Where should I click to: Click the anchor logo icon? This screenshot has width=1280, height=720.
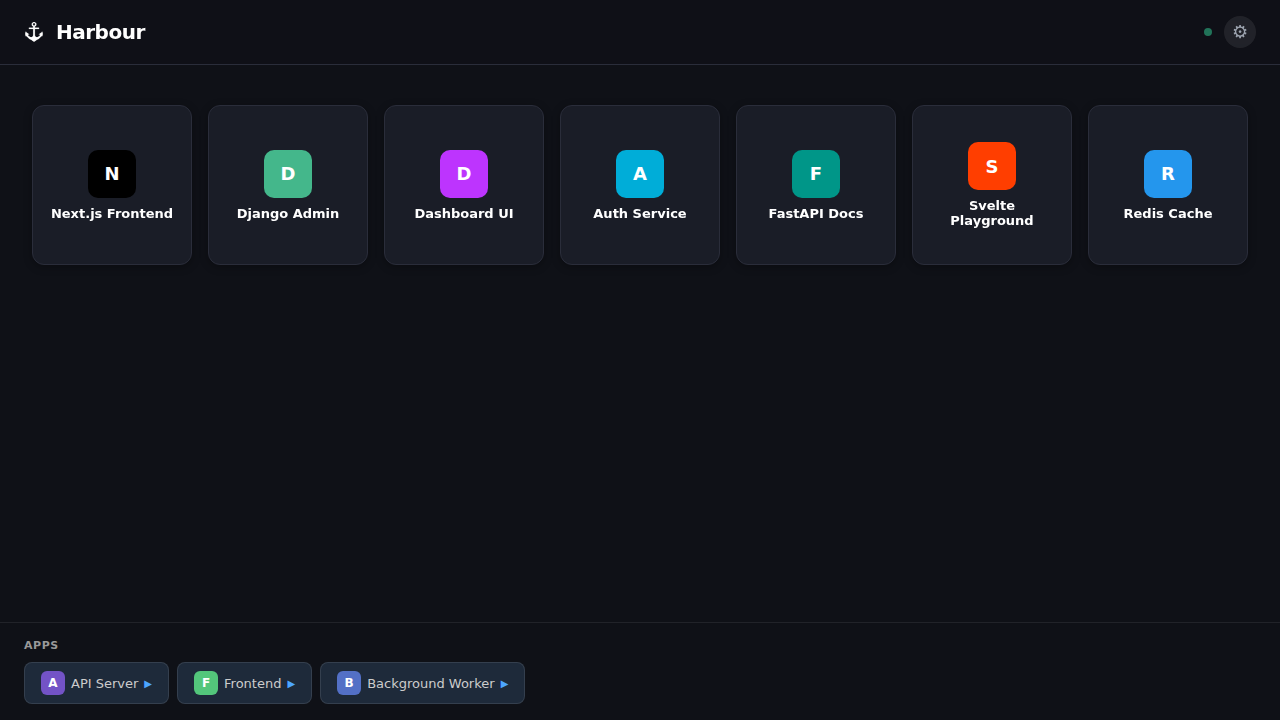[33, 31]
